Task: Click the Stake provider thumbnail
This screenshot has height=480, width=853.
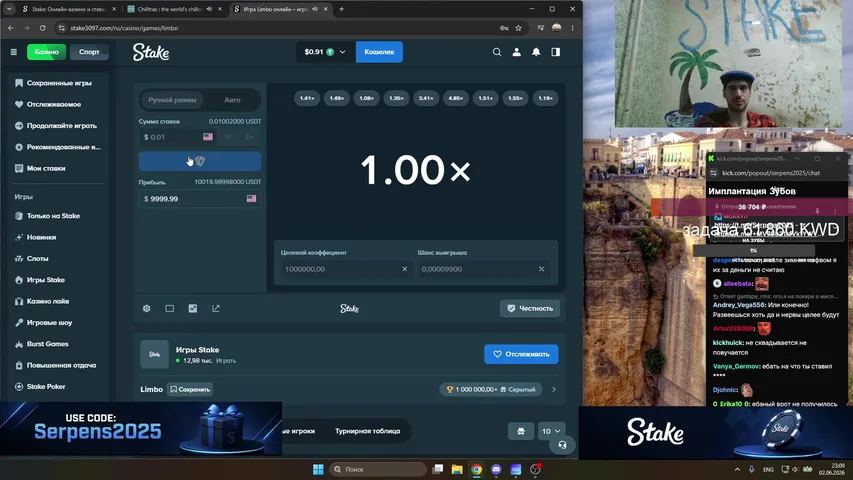Action: (154, 354)
